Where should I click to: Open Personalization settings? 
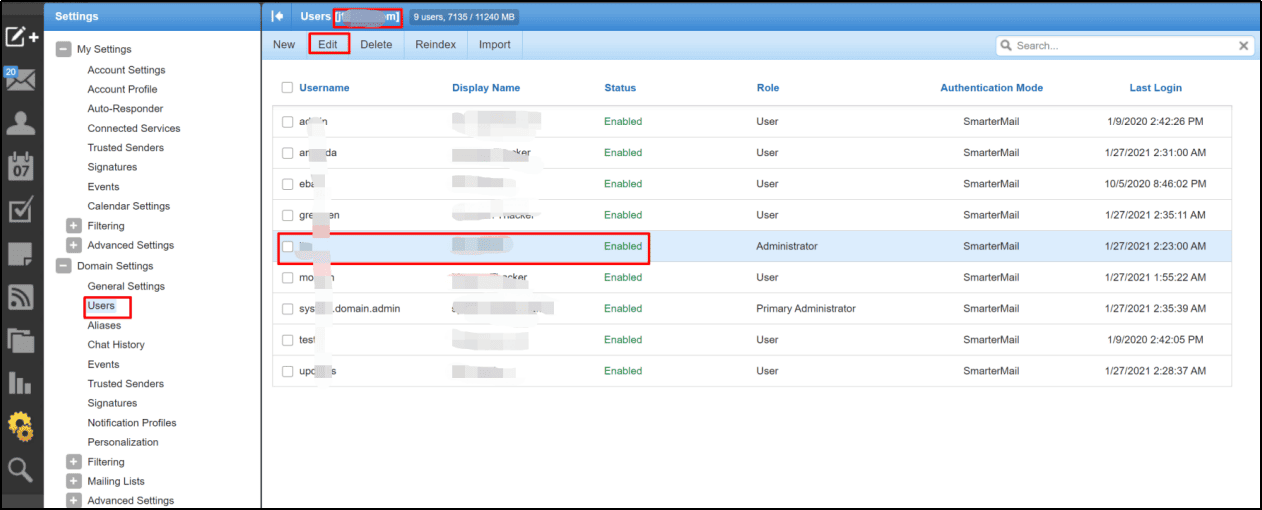pos(123,442)
